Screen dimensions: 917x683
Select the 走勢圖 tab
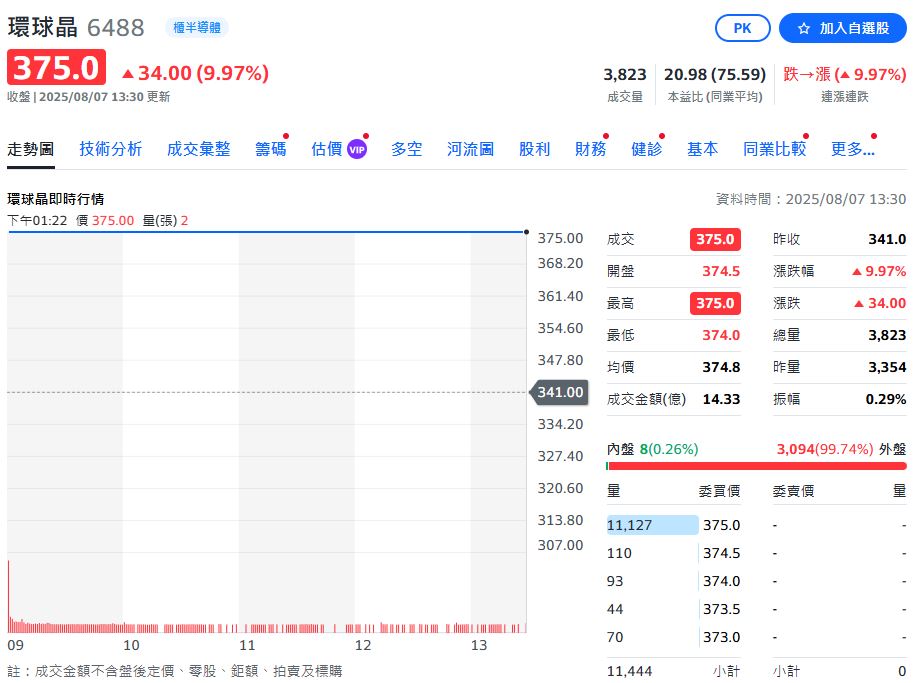30,149
